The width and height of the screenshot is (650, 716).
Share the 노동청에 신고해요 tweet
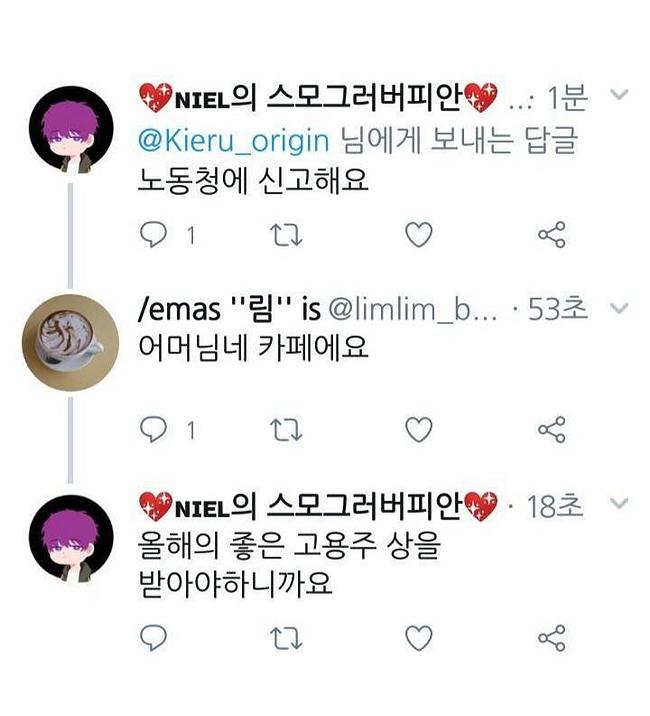[552, 235]
